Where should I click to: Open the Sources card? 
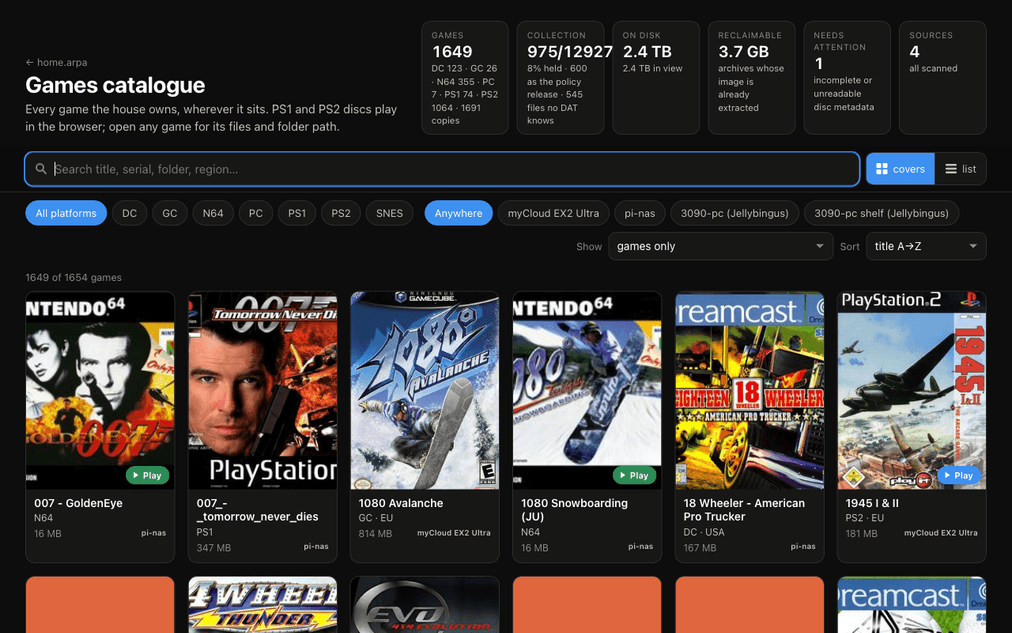pyautogui.click(x=942, y=77)
